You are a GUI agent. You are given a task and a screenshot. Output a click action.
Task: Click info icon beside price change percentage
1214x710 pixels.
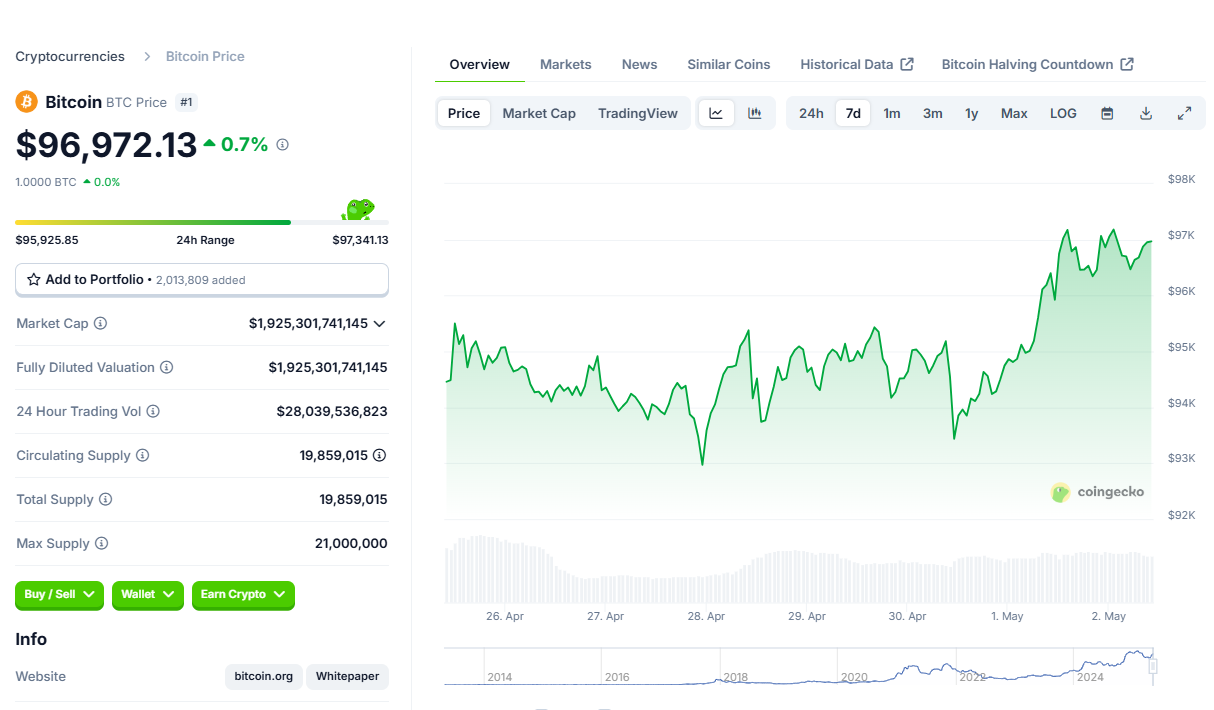(282, 145)
